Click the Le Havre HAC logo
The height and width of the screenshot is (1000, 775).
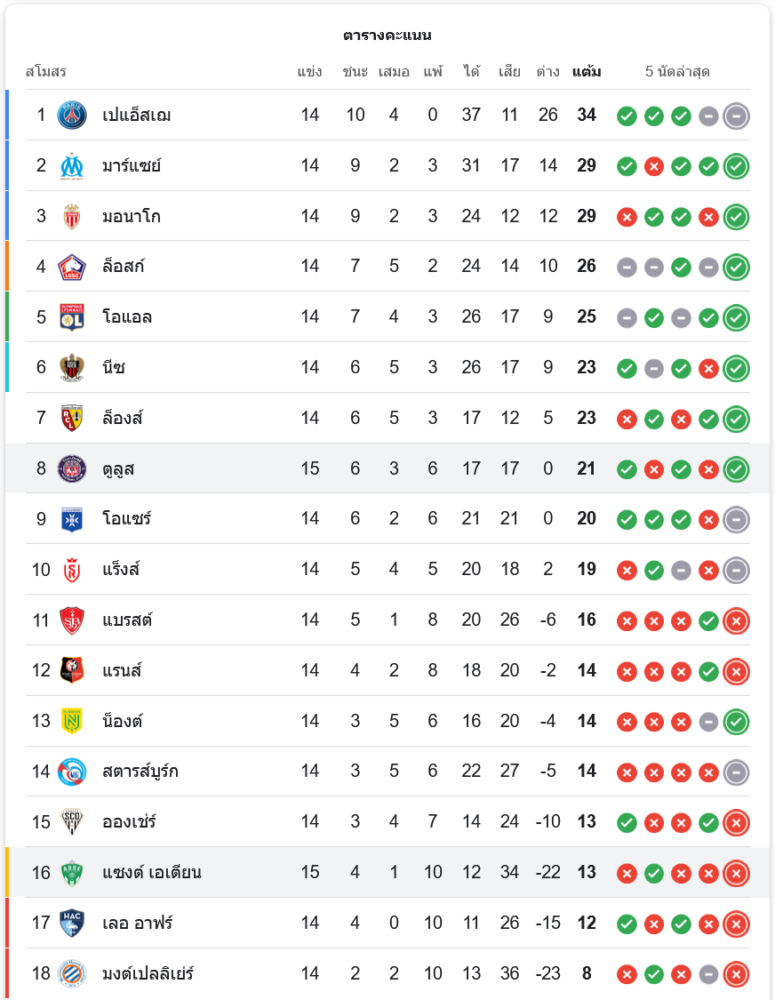pyautogui.click(x=72, y=922)
